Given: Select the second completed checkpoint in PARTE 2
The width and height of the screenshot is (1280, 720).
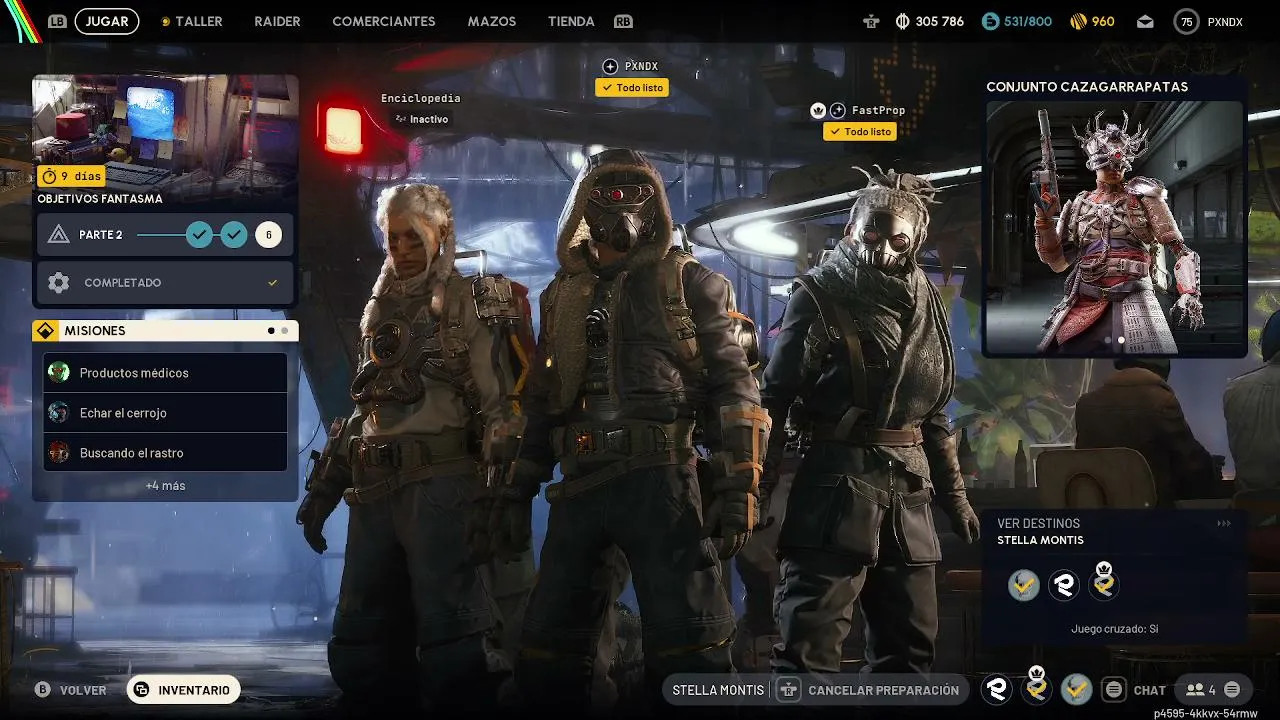Looking at the screenshot, I should pyautogui.click(x=234, y=235).
